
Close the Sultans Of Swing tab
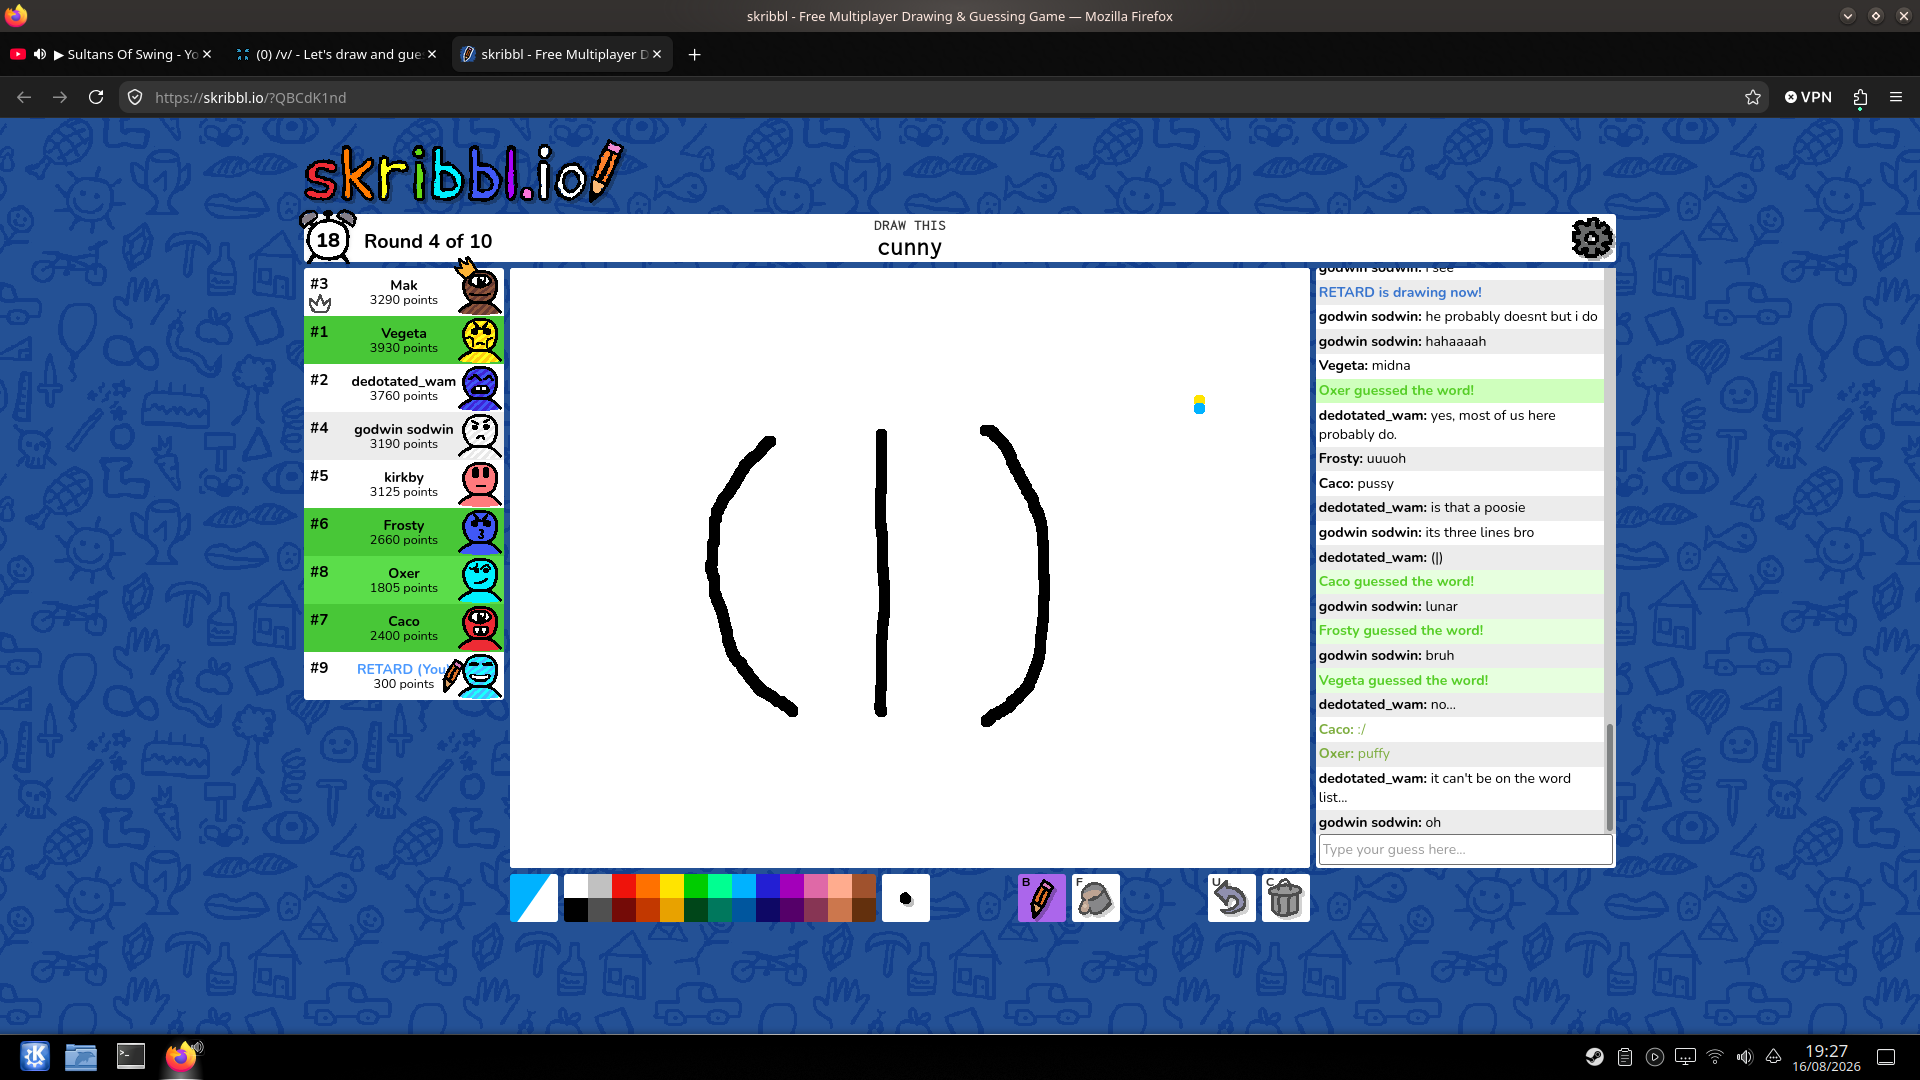207,54
